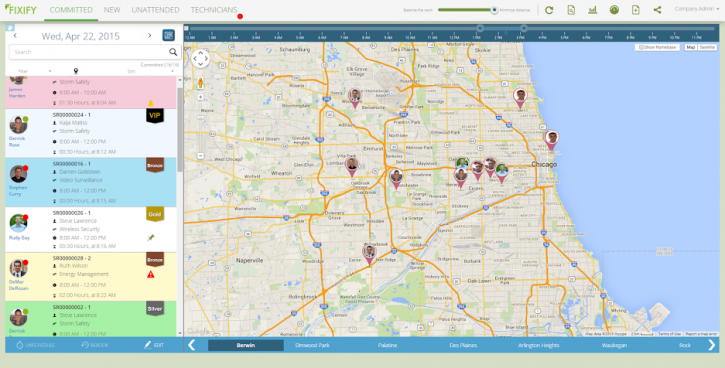Click the green pushpin on Rudy Gay card
725x368 pixels.
pos(151,238)
